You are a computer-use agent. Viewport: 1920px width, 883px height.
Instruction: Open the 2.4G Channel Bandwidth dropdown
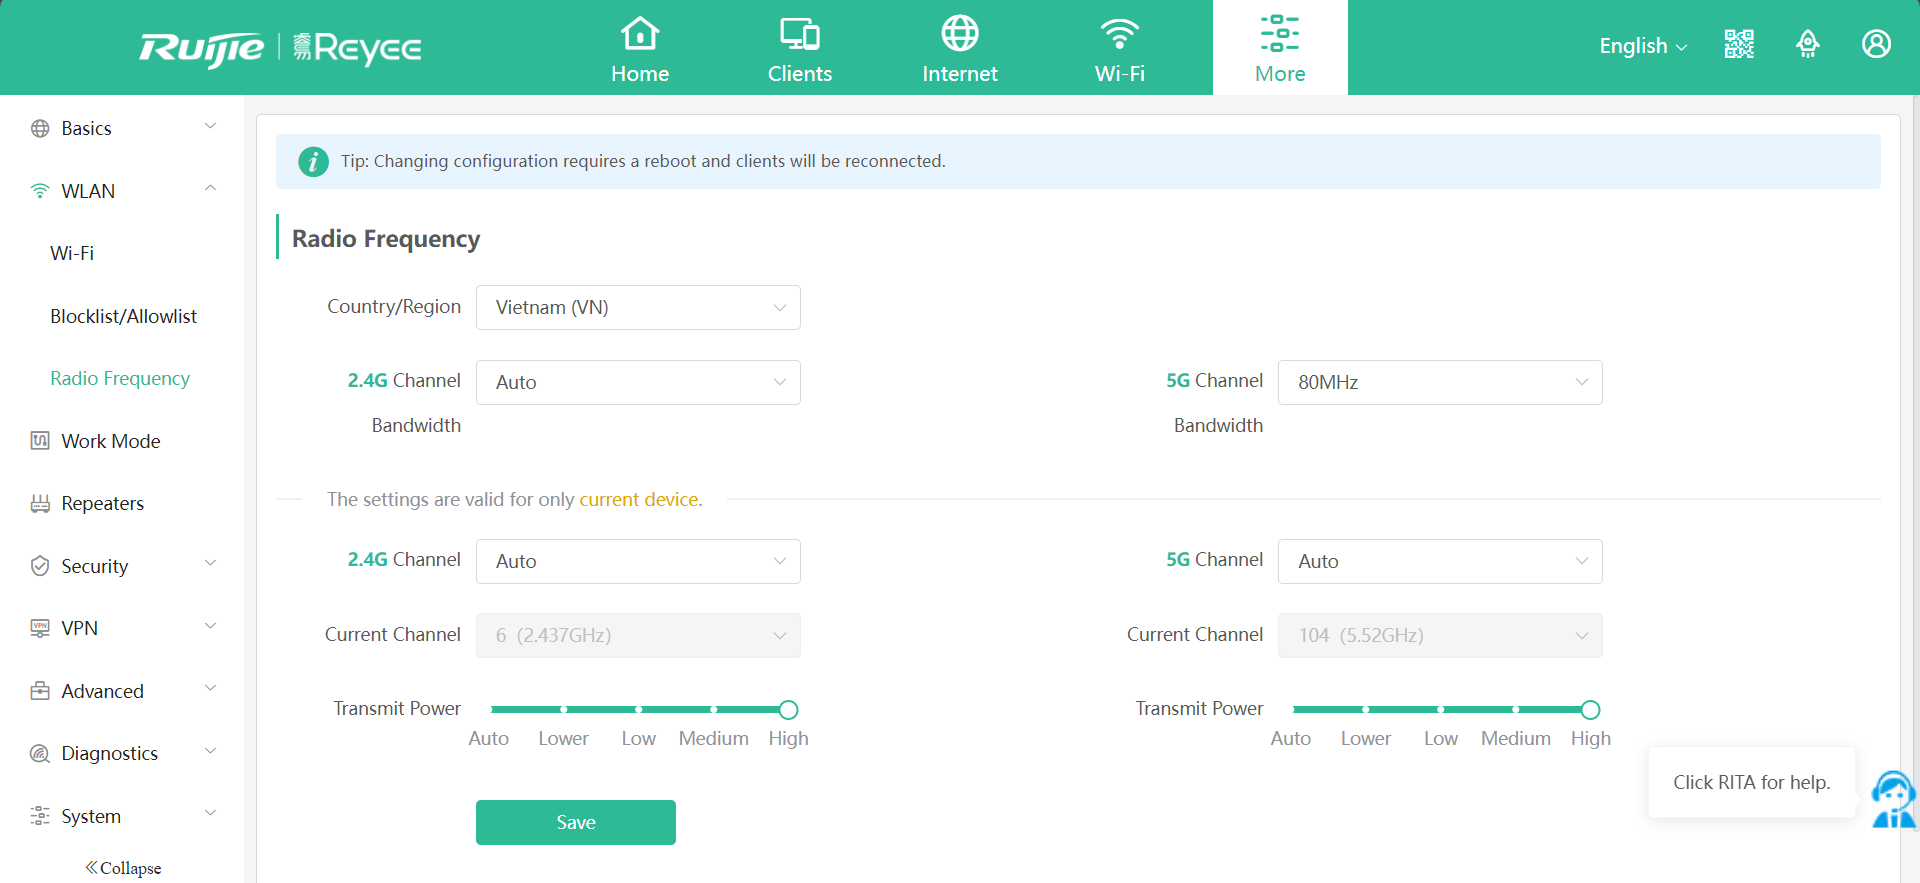638,382
